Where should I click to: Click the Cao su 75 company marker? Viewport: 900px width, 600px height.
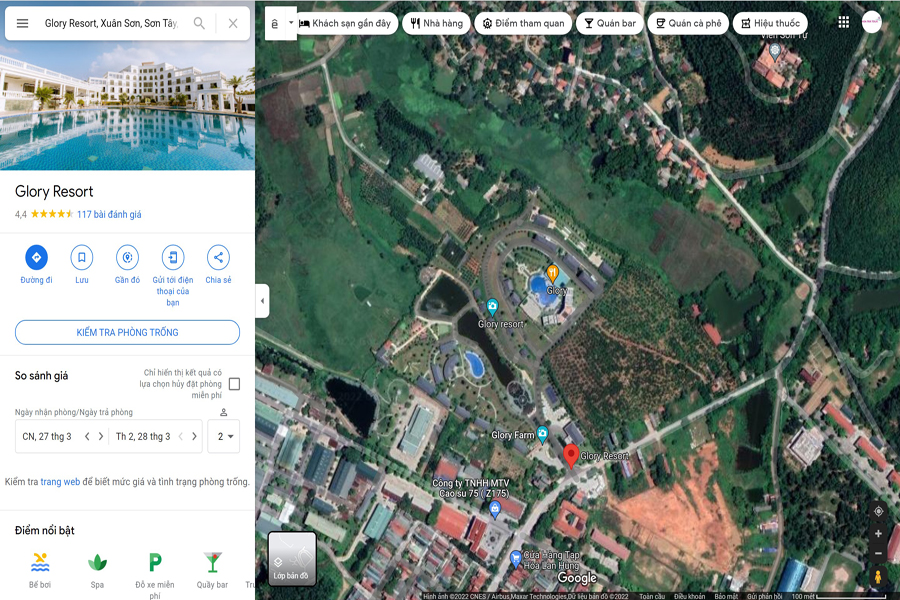(x=495, y=509)
